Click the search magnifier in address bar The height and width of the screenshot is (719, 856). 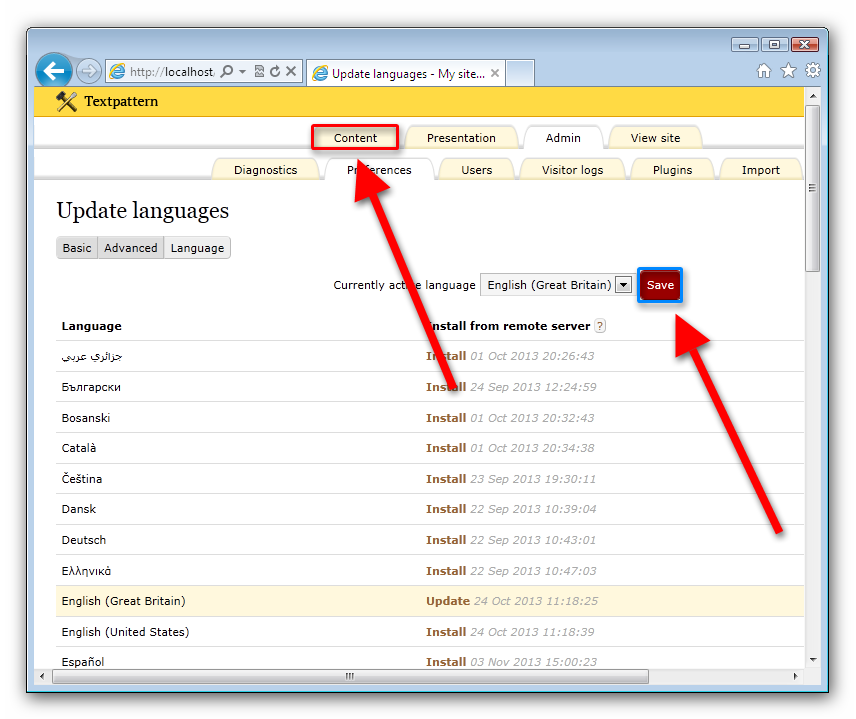(x=227, y=72)
